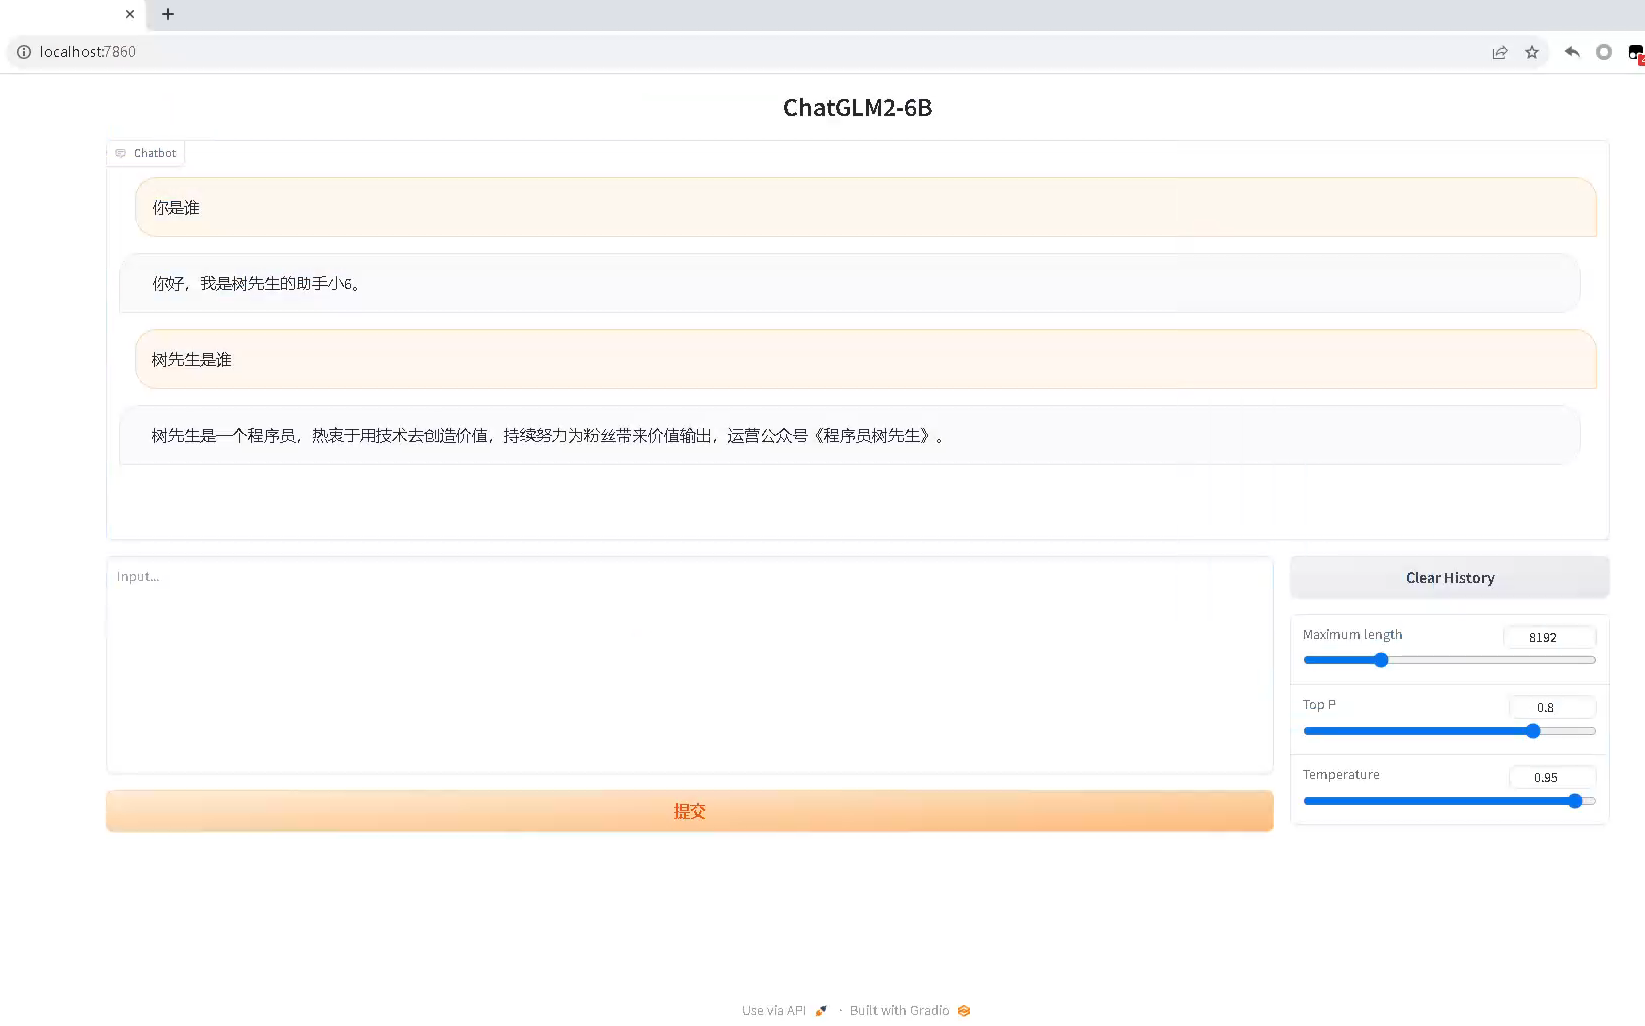Click the Chatbot label icon
1645x1026 pixels.
pyautogui.click(x=121, y=153)
